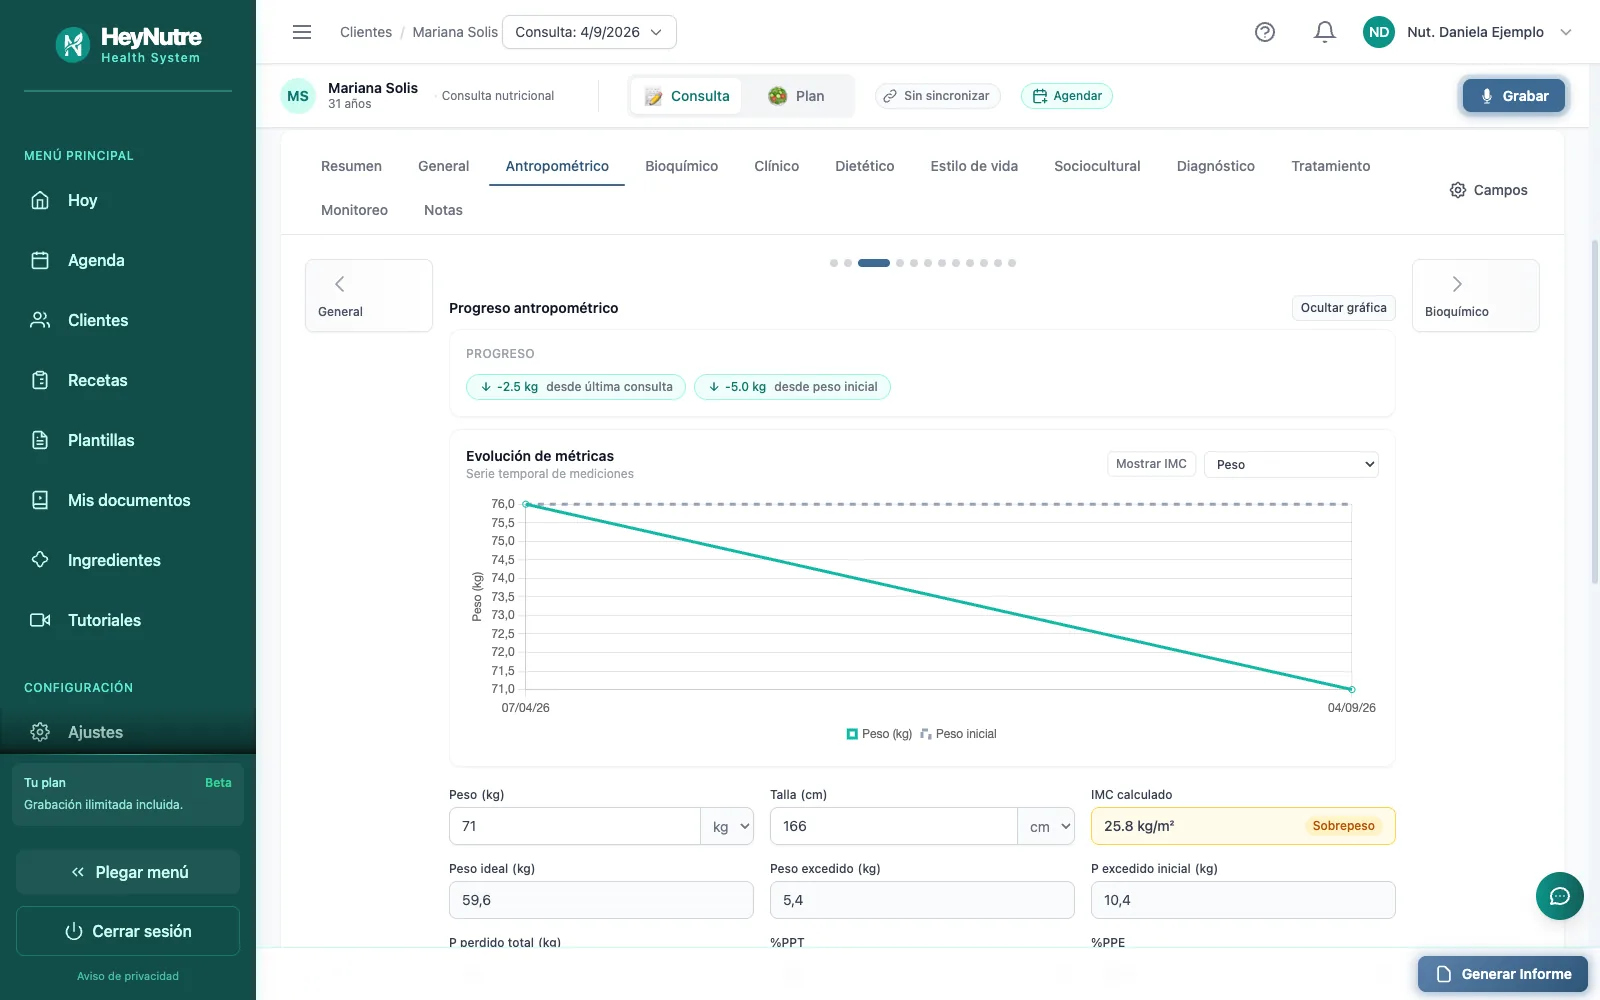Switch to the Plan view
This screenshot has height=1000, width=1600.
coord(797,96)
